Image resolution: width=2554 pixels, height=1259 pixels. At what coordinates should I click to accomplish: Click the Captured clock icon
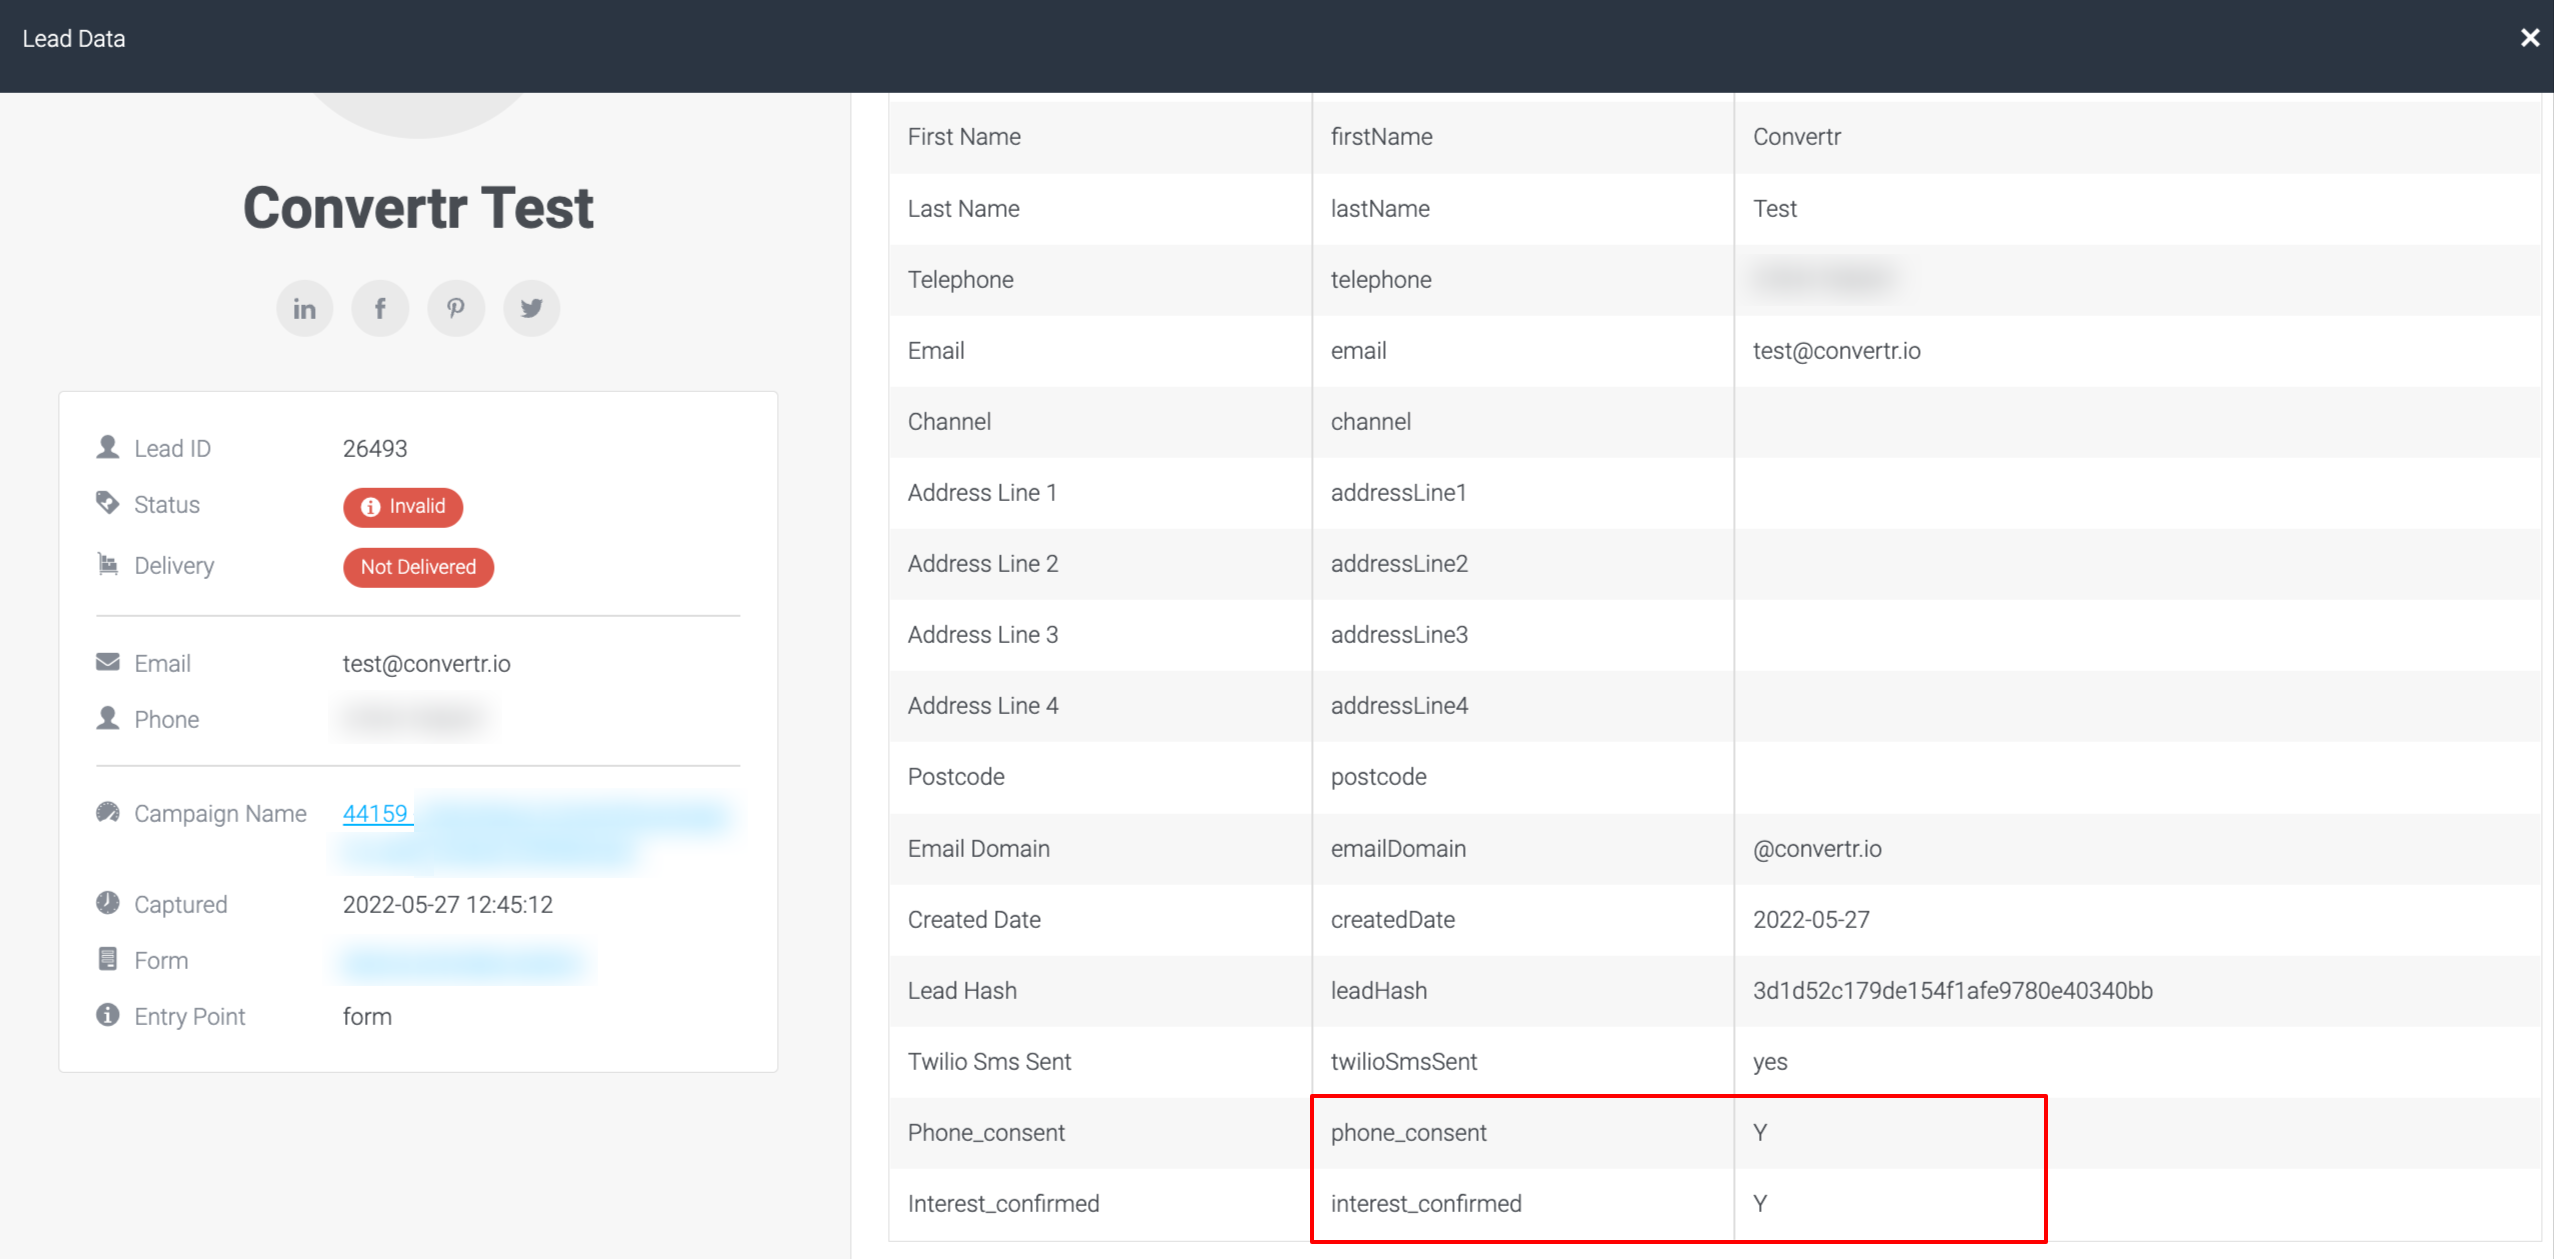(108, 903)
